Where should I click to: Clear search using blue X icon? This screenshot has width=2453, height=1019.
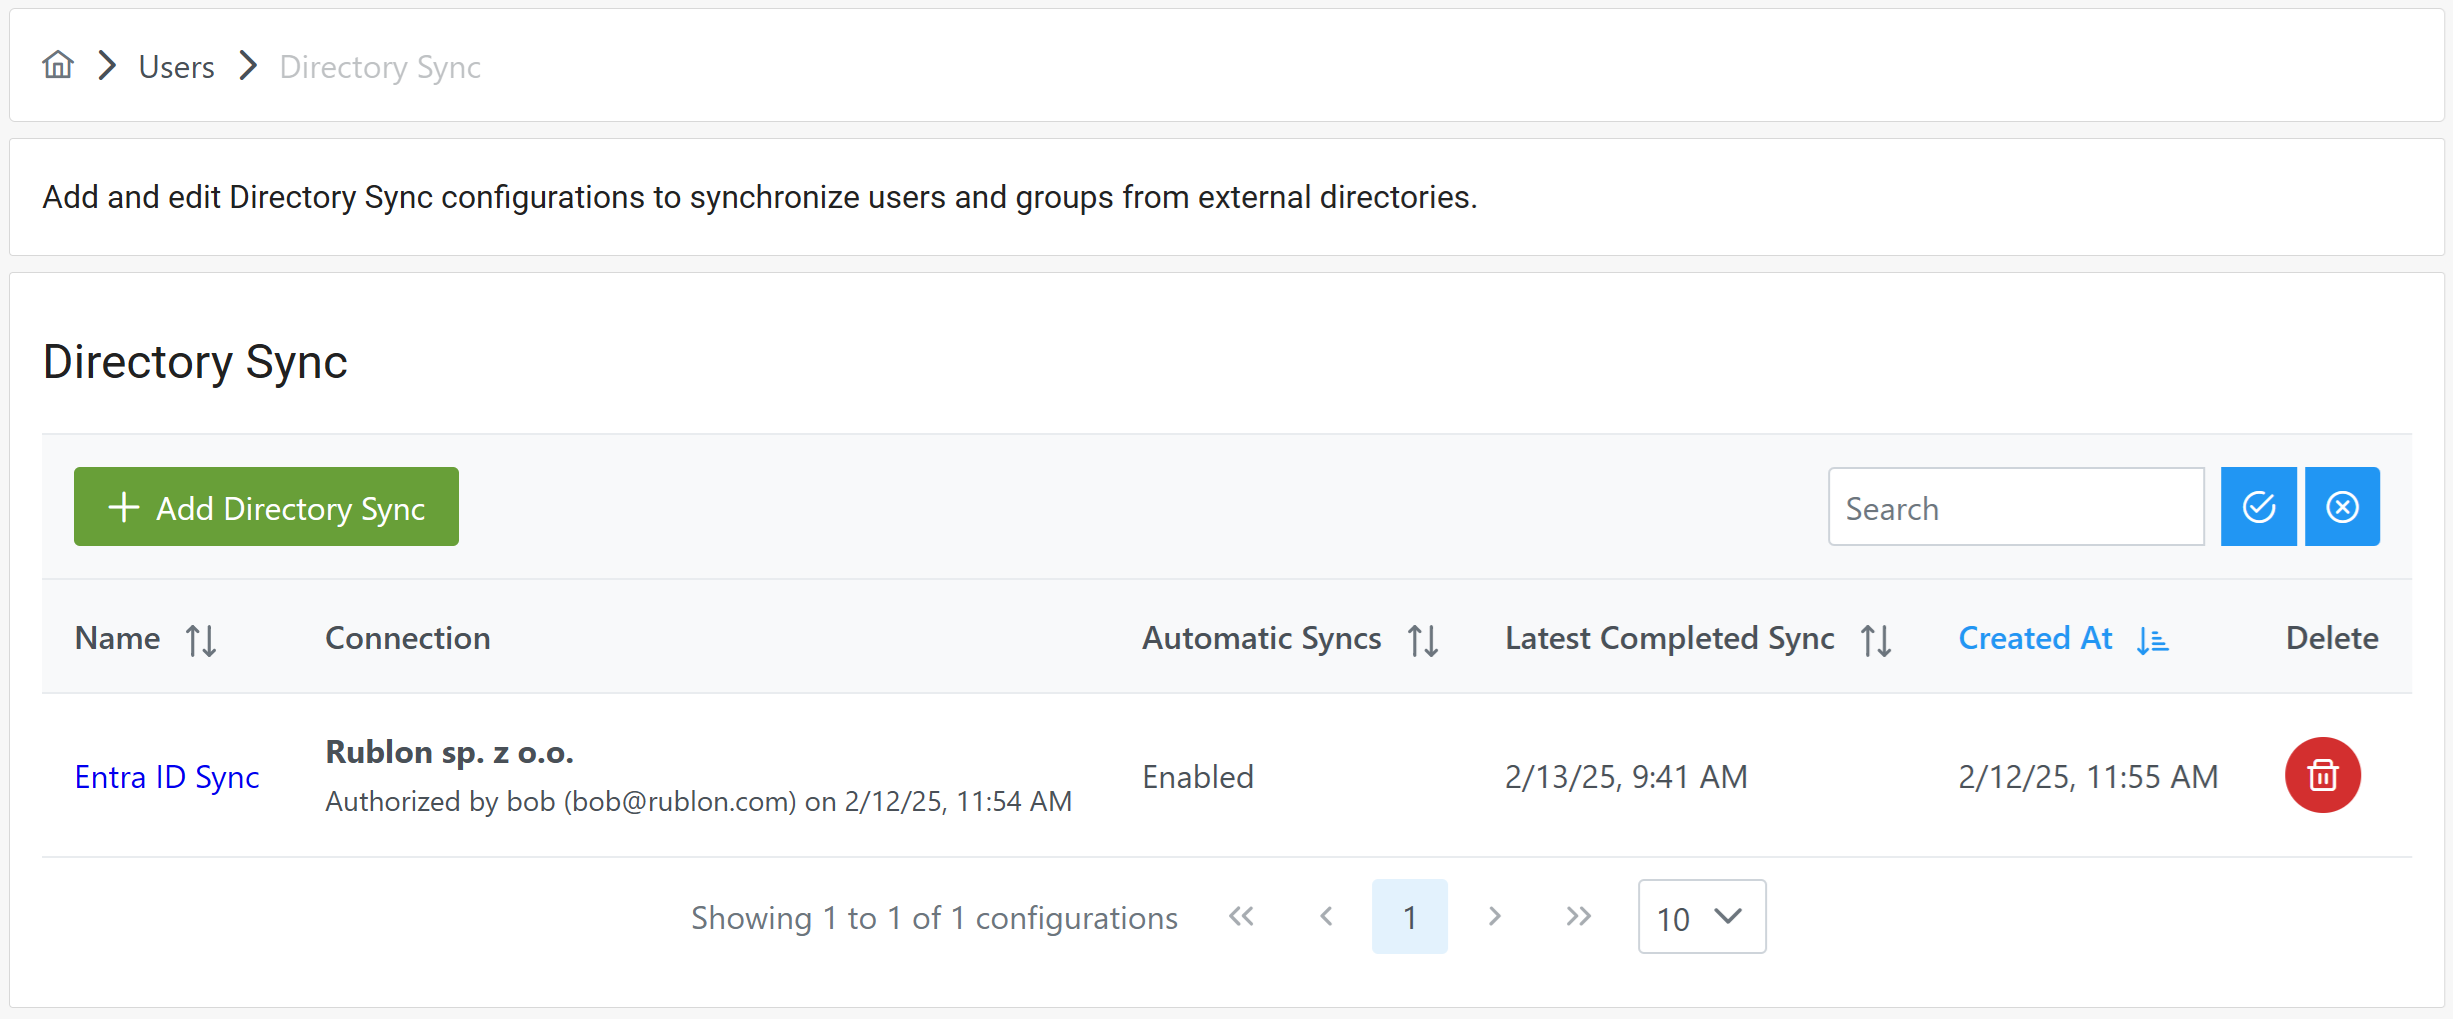[2342, 507]
